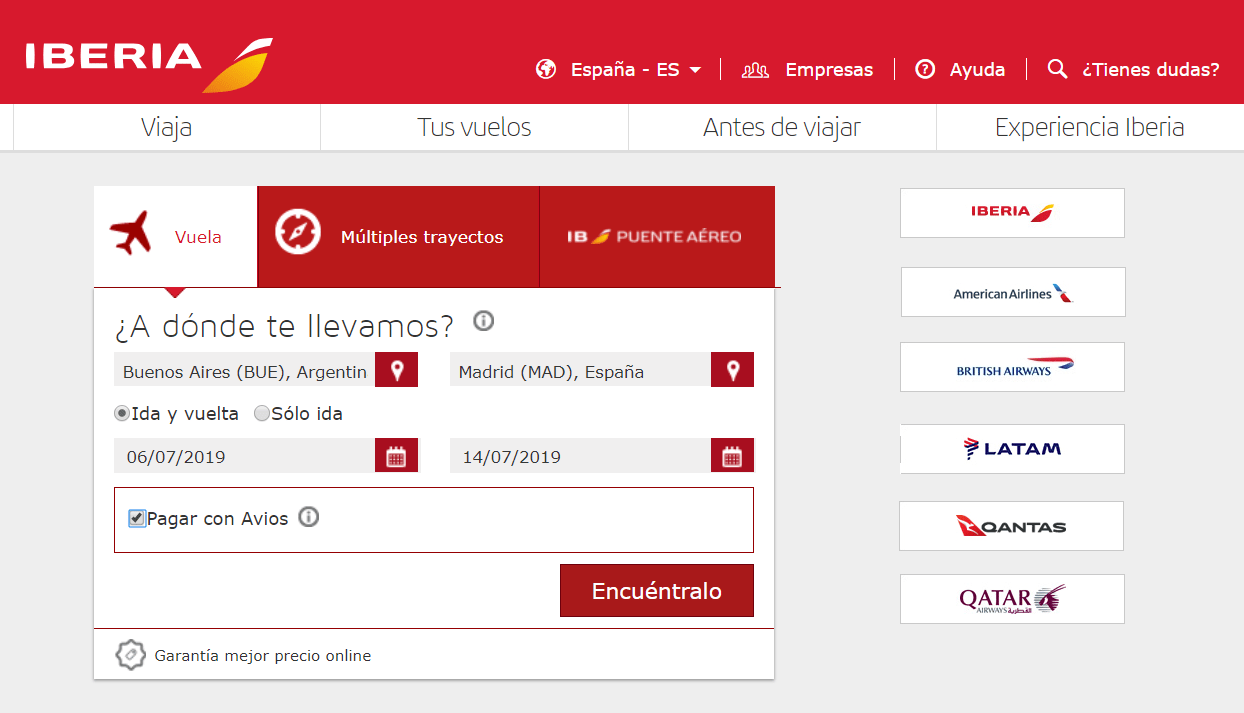
Task: Click the origin location pin icon
Action: click(396, 370)
